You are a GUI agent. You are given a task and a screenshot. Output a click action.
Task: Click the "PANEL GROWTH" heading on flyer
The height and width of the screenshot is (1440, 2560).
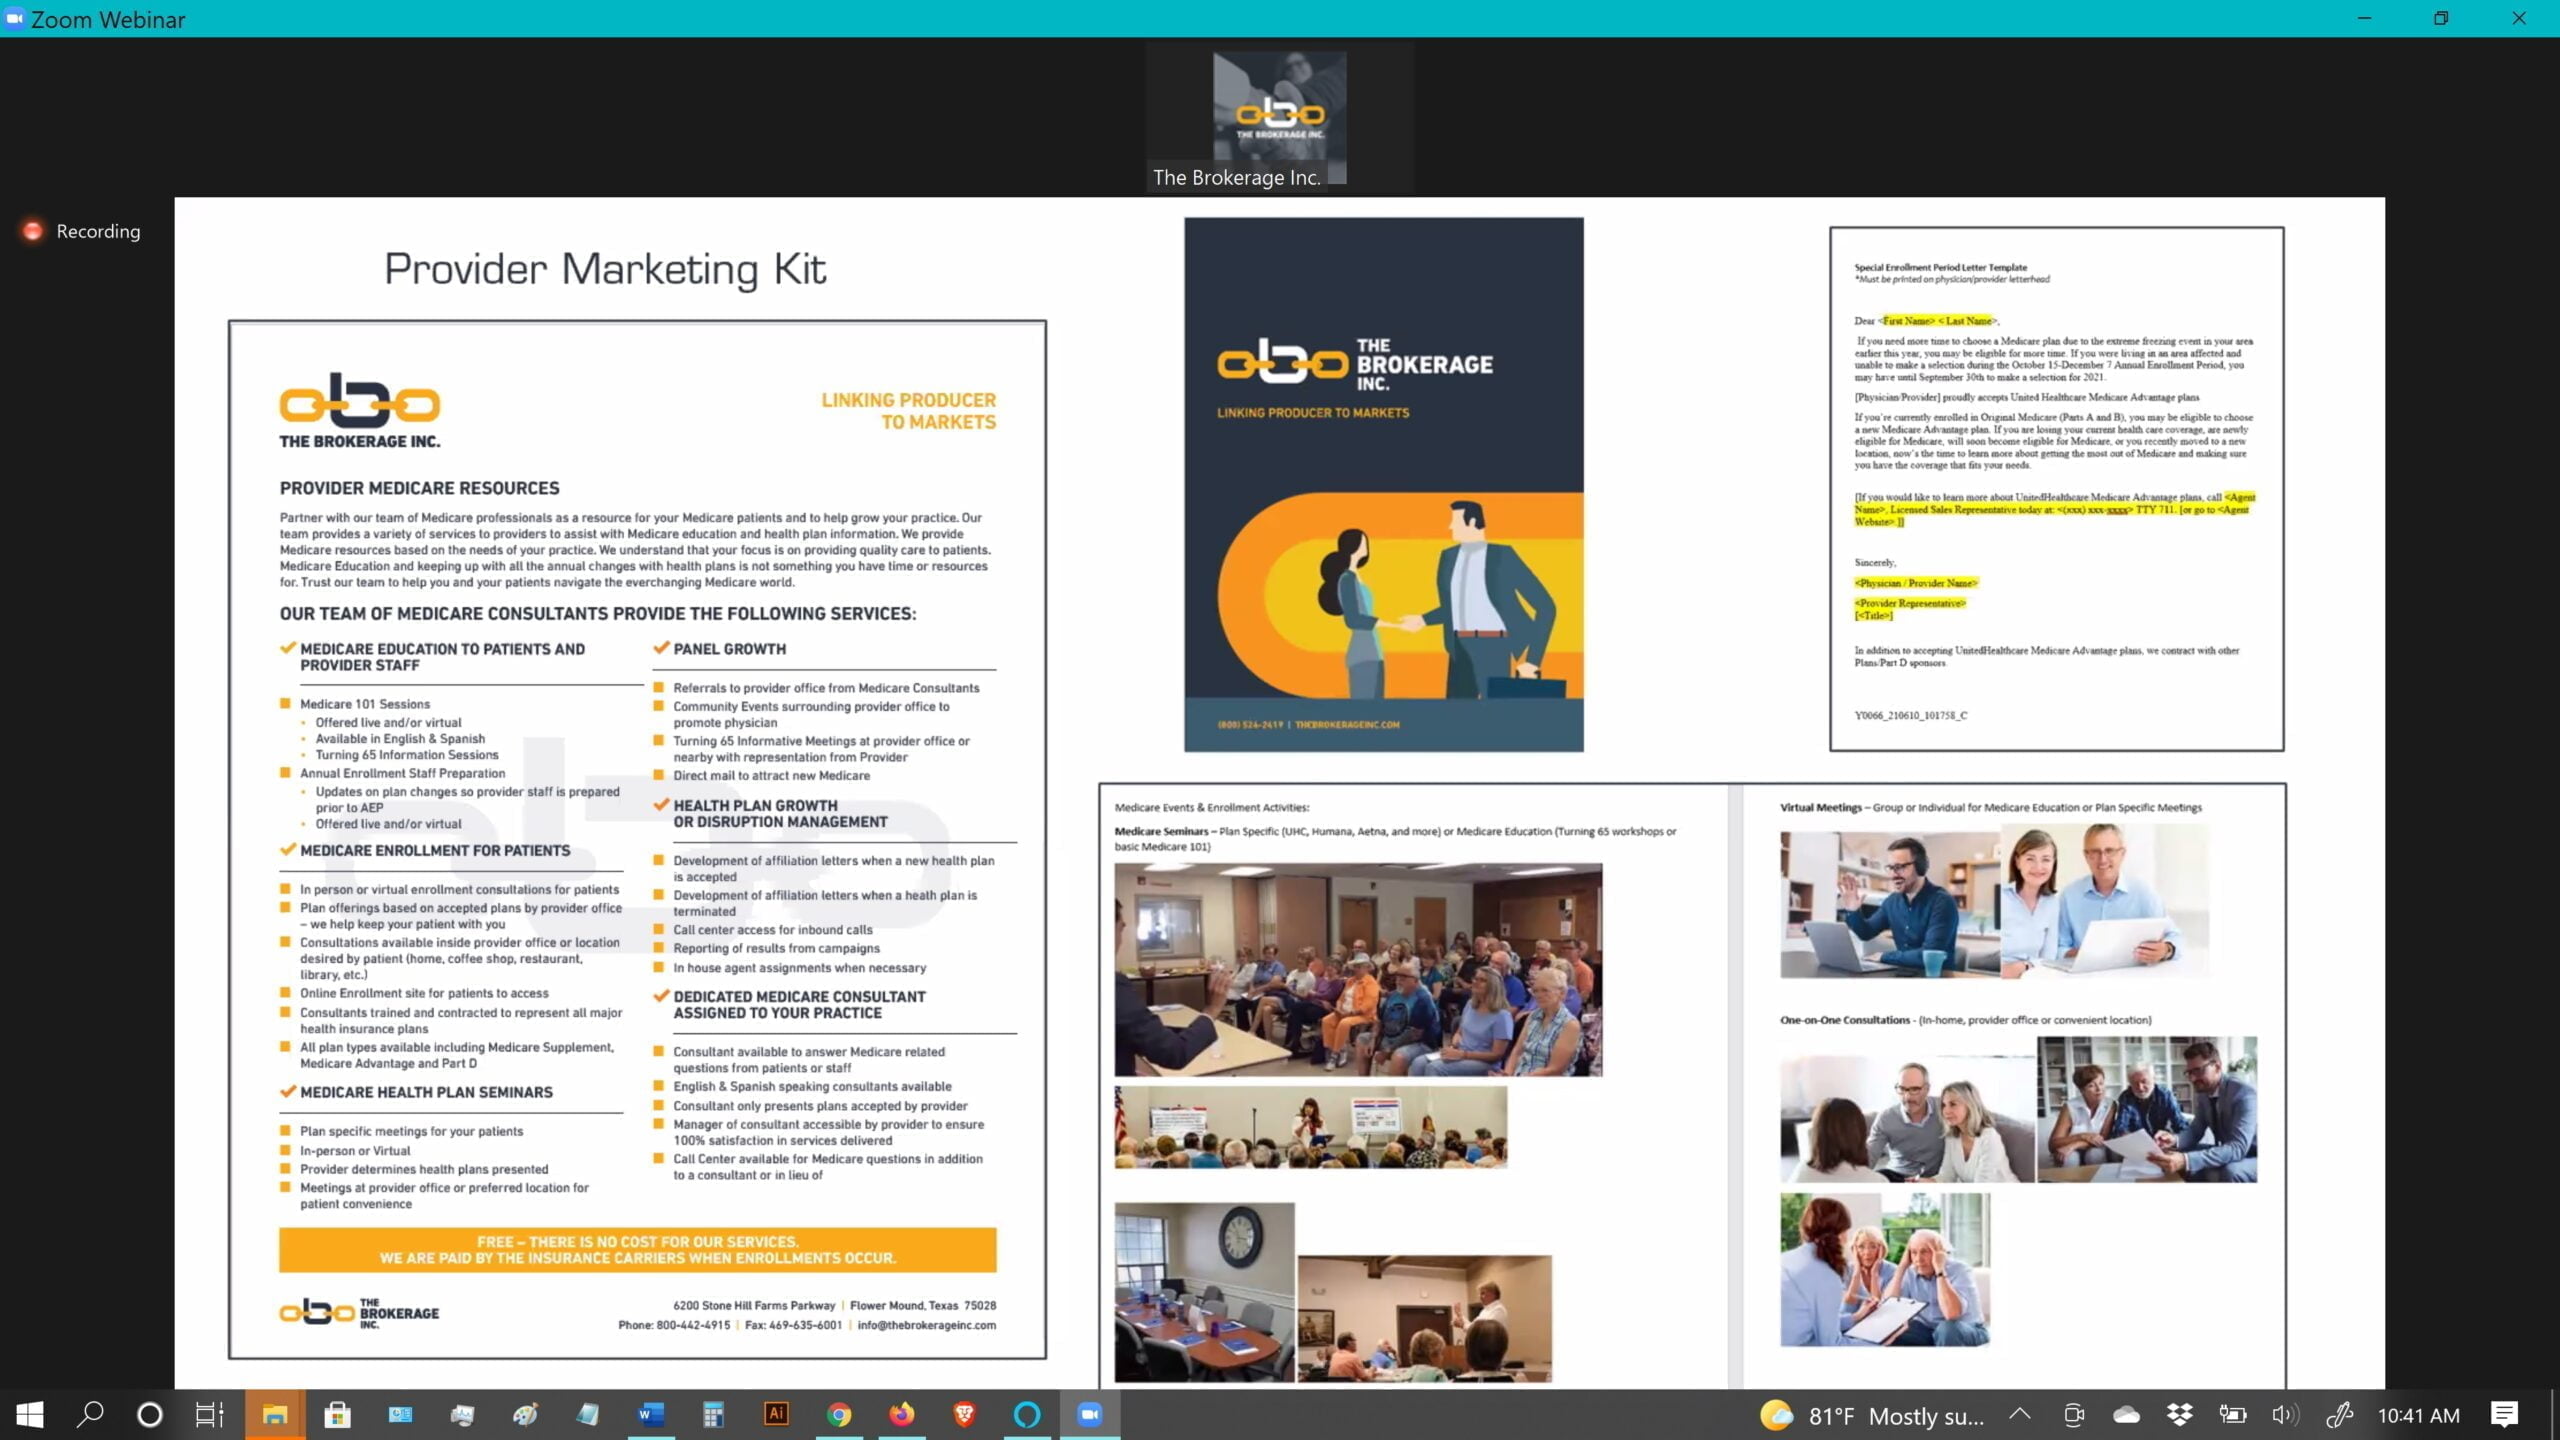pos(729,649)
